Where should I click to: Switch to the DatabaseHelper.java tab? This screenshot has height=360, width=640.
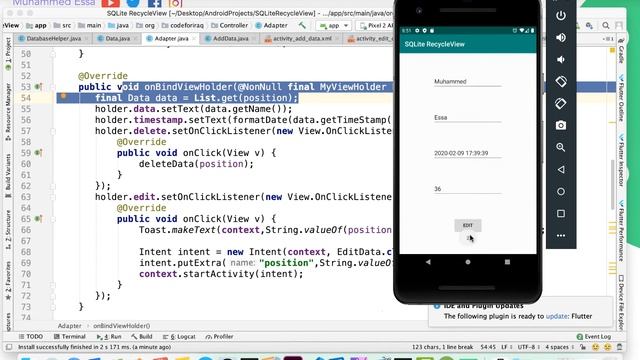[x=53, y=38]
